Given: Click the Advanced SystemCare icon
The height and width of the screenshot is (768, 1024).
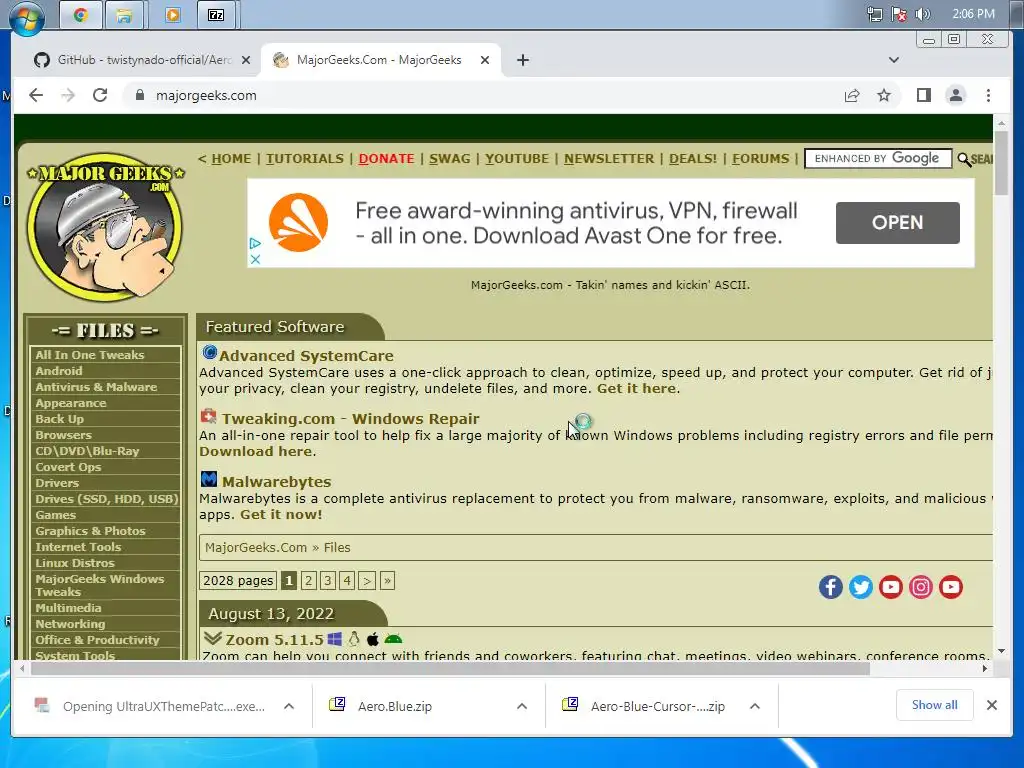Looking at the screenshot, I should (x=210, y=353).
